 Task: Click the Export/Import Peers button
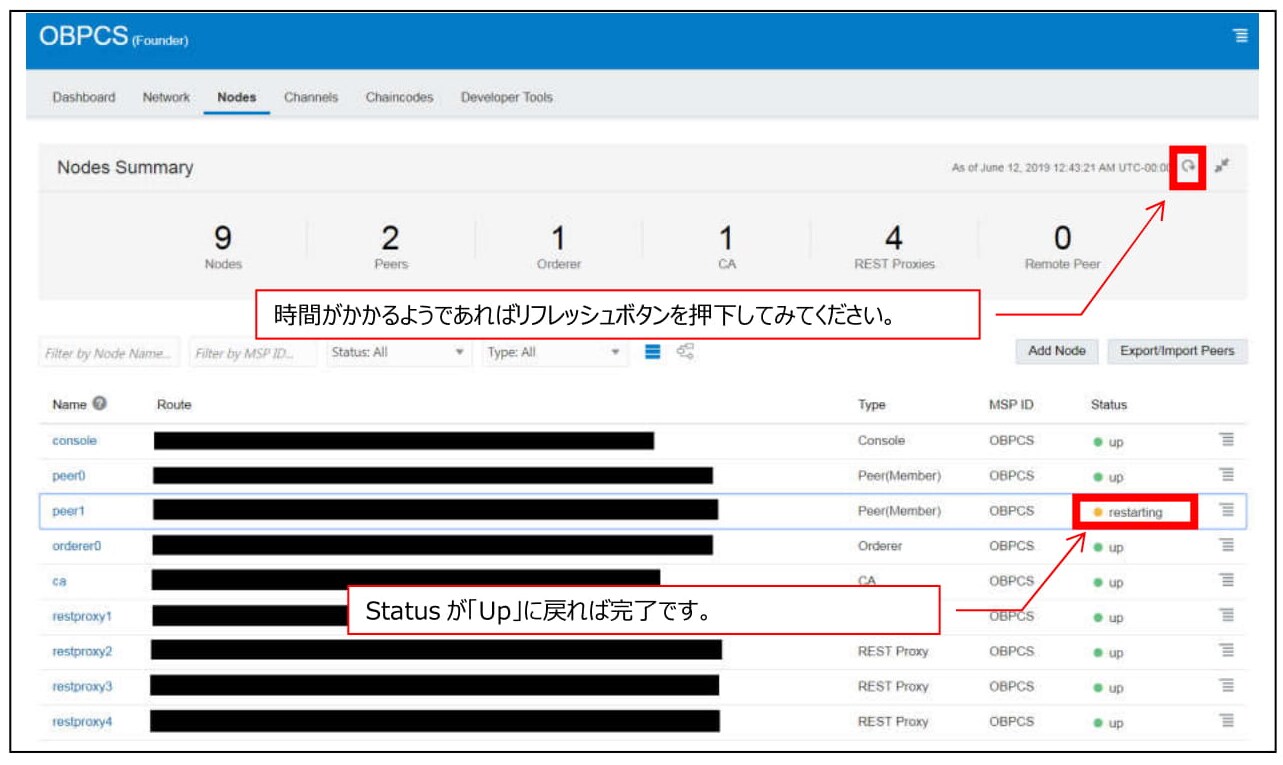click(x=1176, y=351)
